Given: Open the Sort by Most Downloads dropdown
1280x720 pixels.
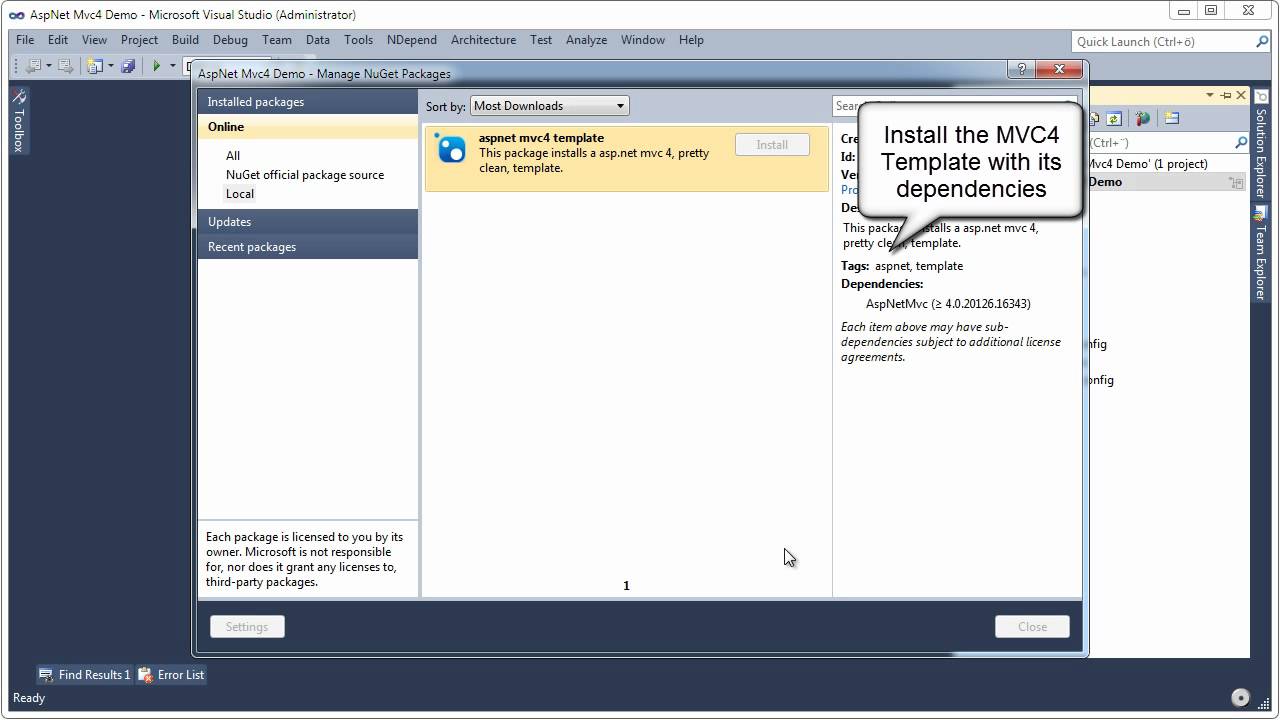Looking at the screenshot, I should click(549, 106).
